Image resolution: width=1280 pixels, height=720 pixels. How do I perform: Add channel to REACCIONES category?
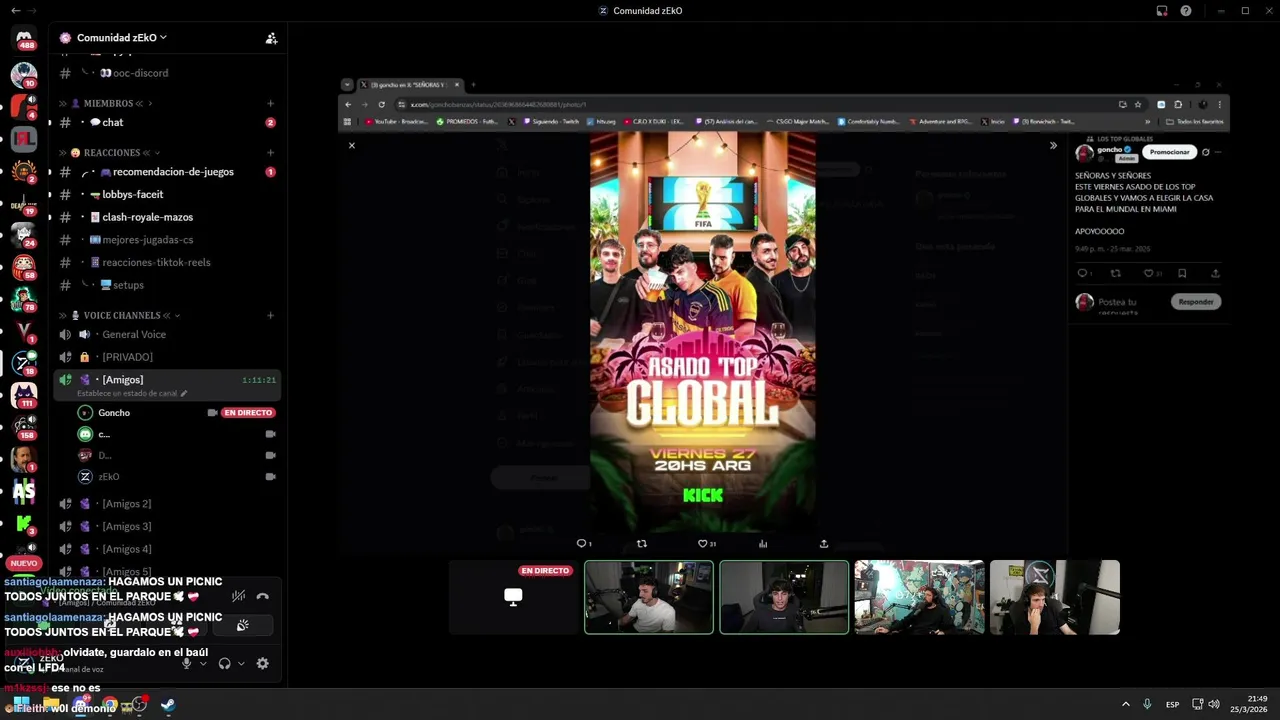[271, 153]
